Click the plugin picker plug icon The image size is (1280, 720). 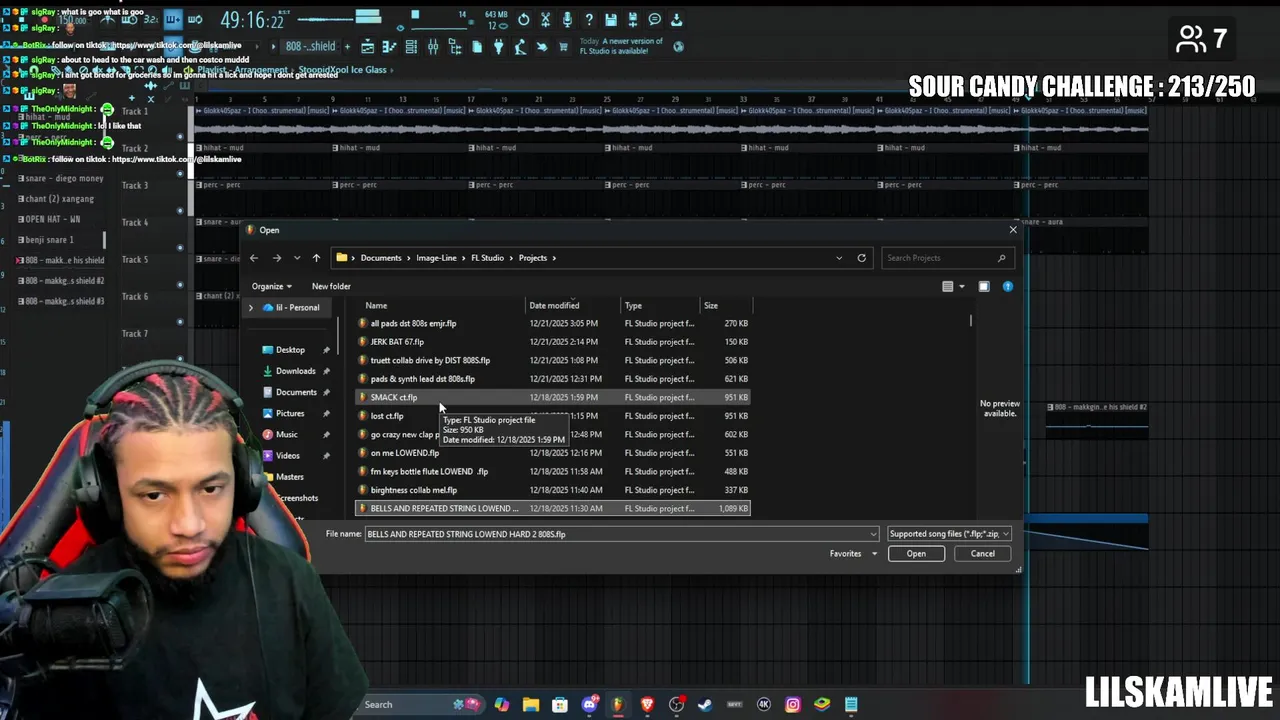click(x=498, y=47)
